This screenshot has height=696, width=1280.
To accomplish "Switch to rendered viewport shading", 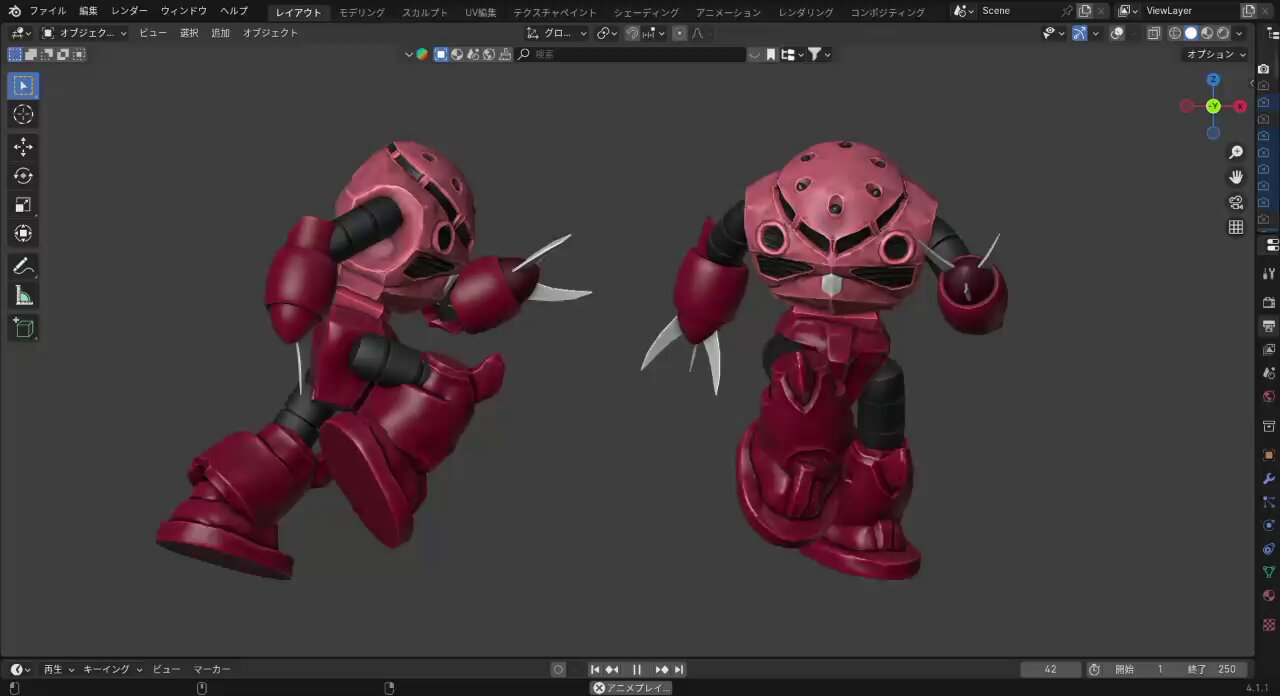I will click(x=1223, y=33).
